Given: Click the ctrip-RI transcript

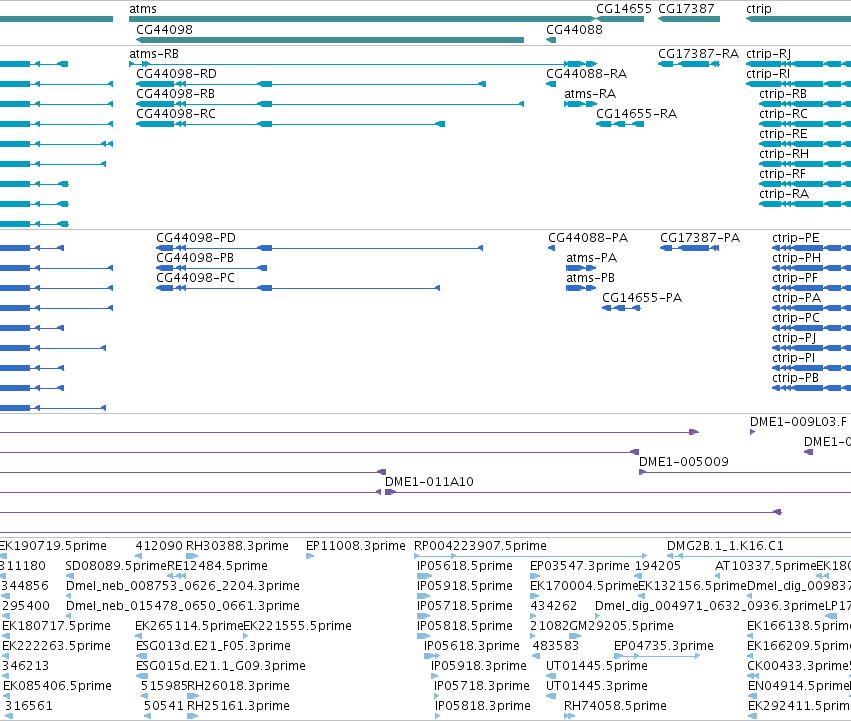Looking at the screenshot, I should pyautogui.click(x=798, y=84).
